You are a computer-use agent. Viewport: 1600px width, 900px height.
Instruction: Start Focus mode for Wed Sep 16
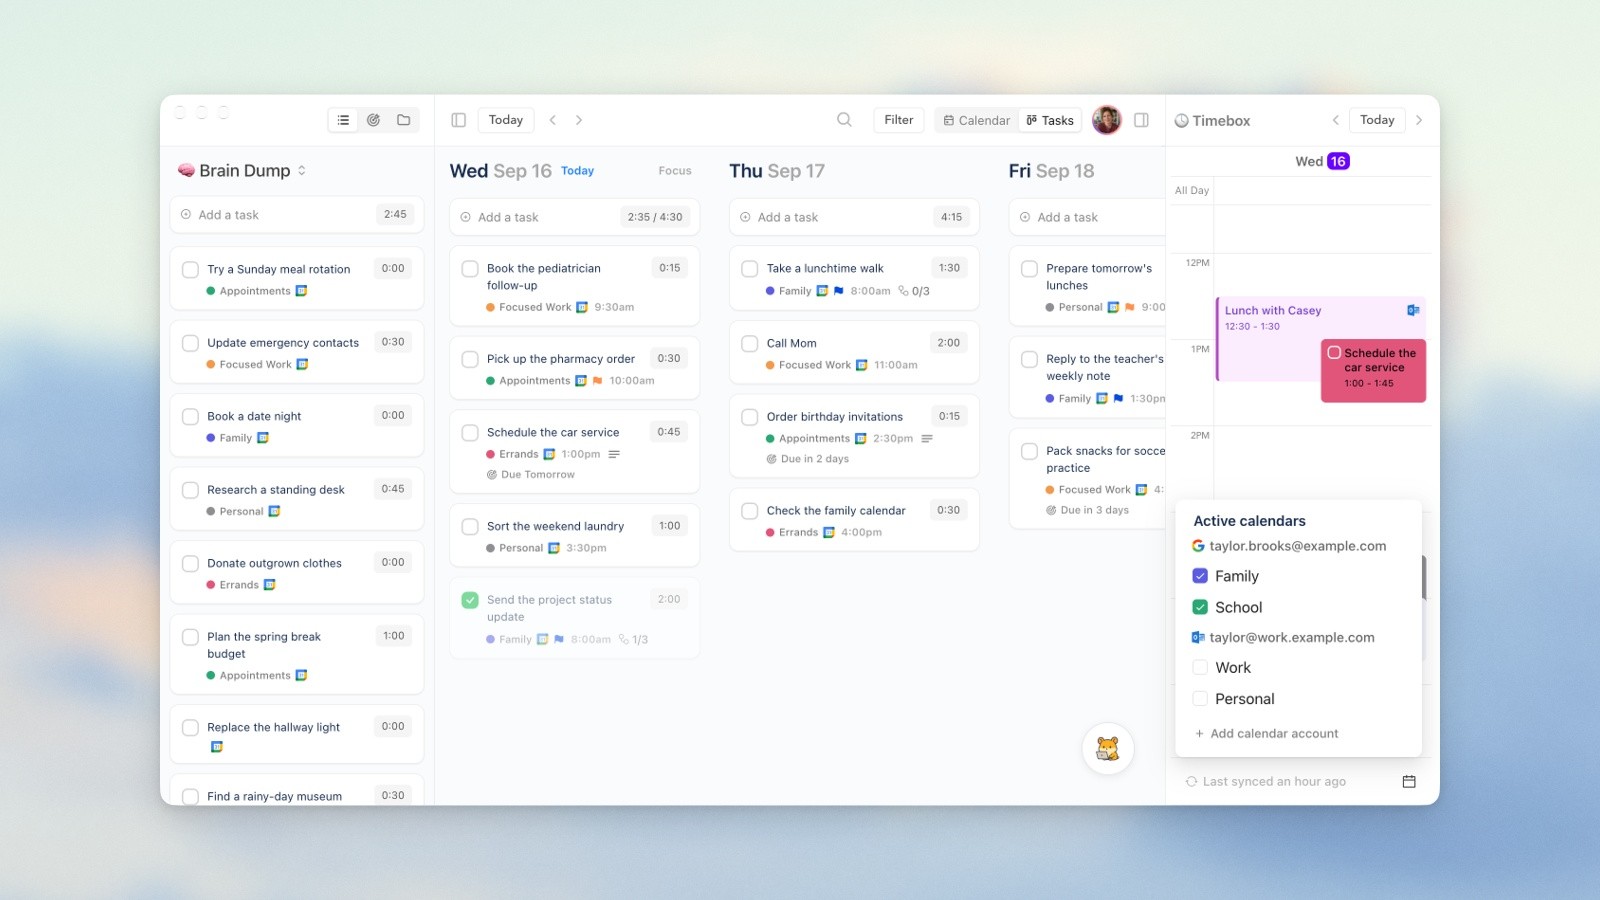click(675, 171)
